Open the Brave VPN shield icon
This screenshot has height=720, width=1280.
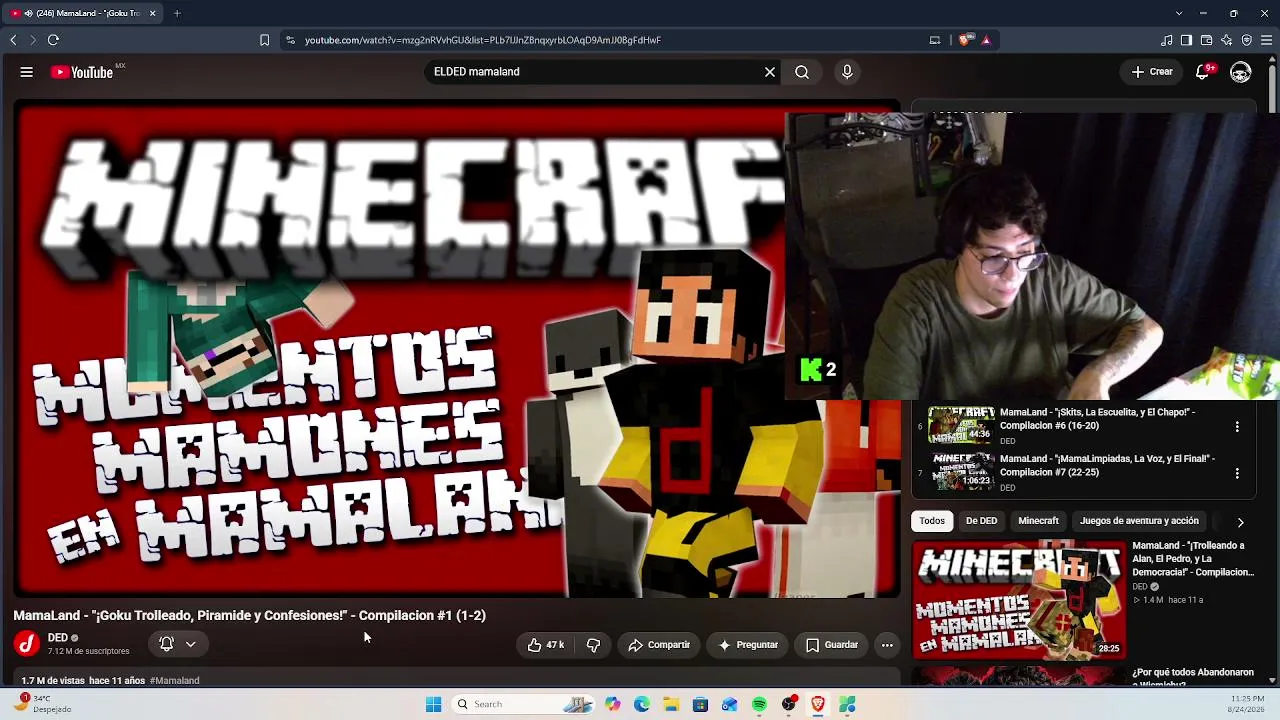tap(1246, 40)
